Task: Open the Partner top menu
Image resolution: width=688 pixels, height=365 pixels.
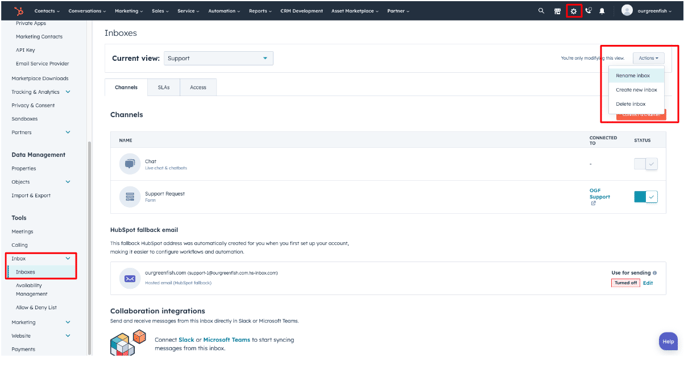Action: 398,11
